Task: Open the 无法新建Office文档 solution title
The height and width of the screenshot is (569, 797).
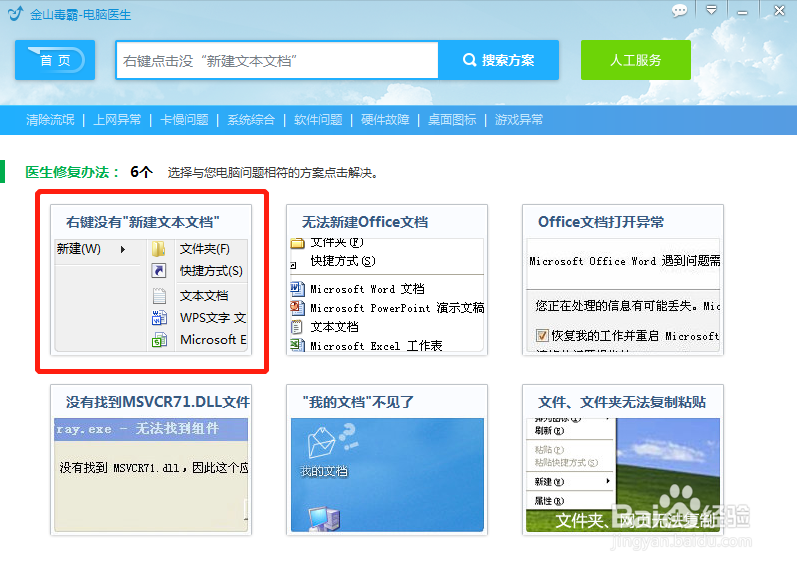Action: (365, 222)
